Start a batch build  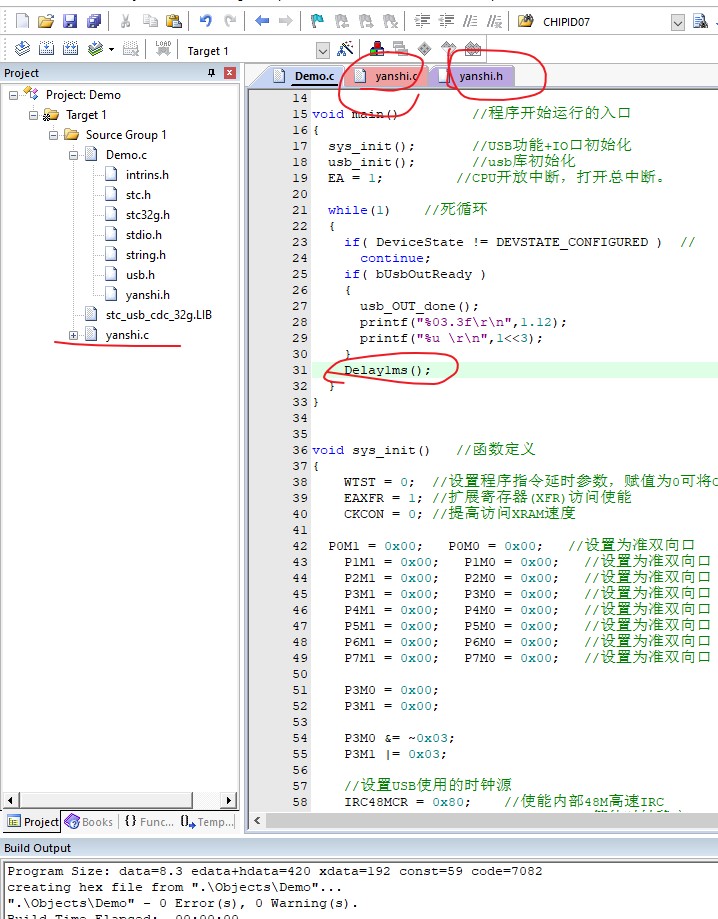coord(94,49)
